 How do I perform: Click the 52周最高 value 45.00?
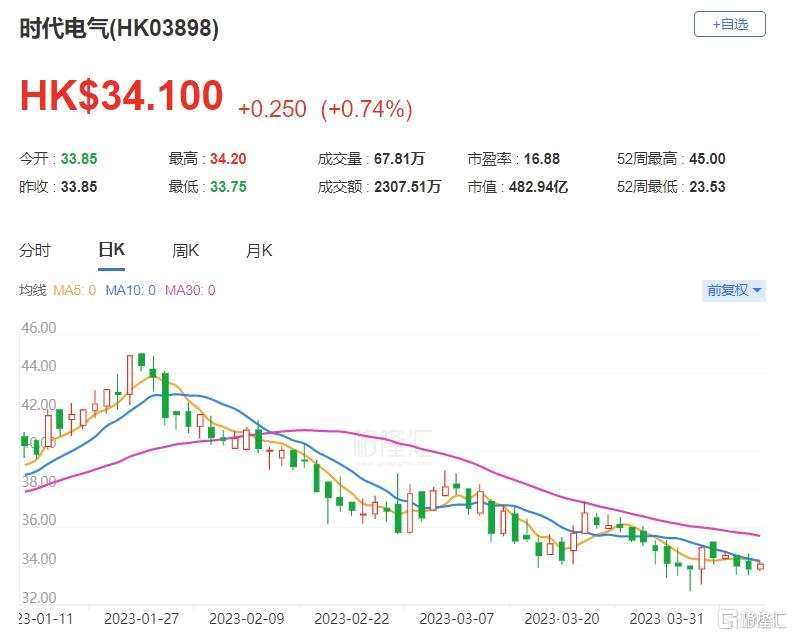(708, 159)
